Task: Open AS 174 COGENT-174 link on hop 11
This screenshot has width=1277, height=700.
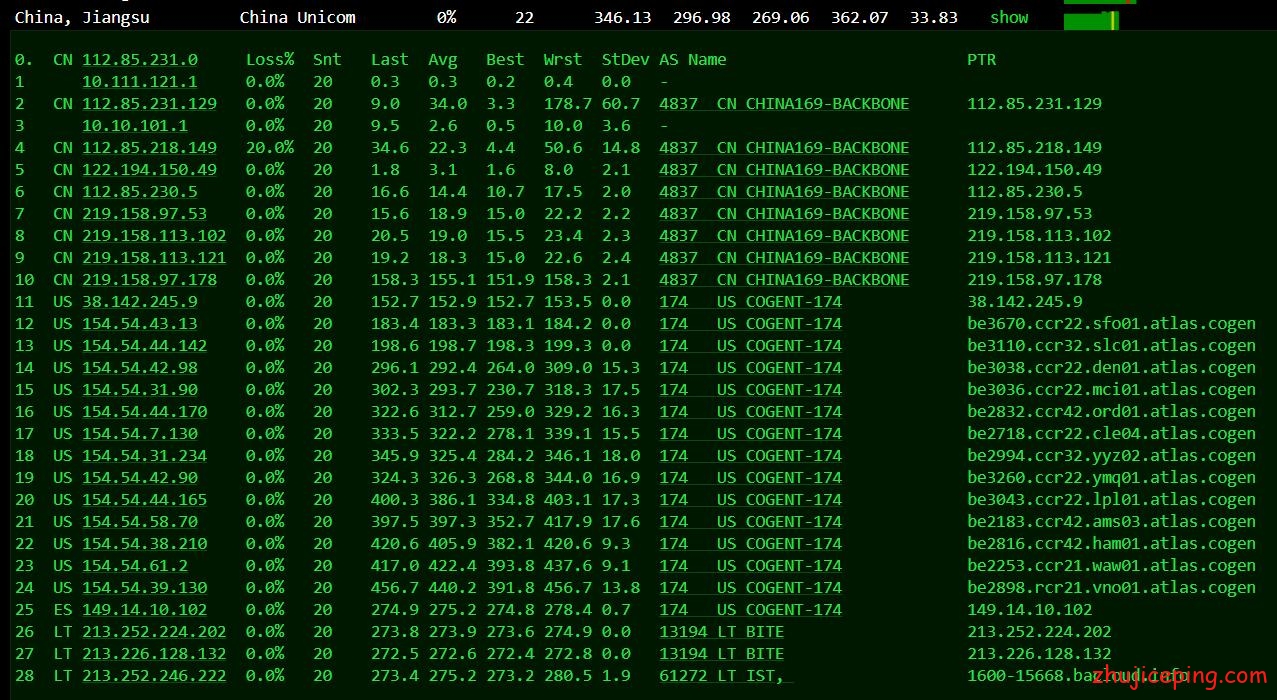Action: pos(750,302)
